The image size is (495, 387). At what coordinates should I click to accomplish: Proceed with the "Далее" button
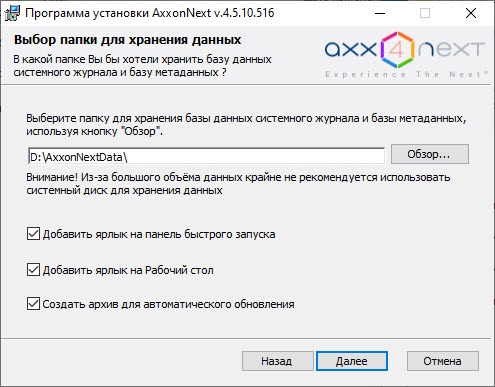coord(352,361)
